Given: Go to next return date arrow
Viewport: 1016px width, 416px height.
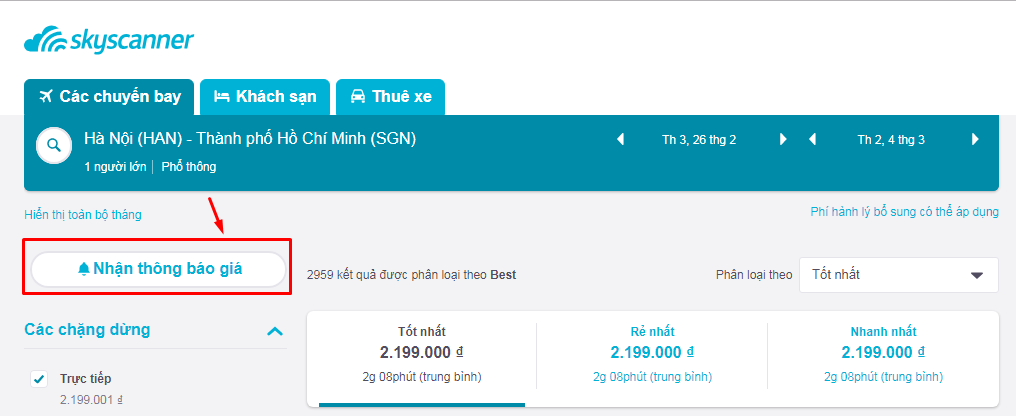Looking at the screenshot, I should tap(975, 139).
